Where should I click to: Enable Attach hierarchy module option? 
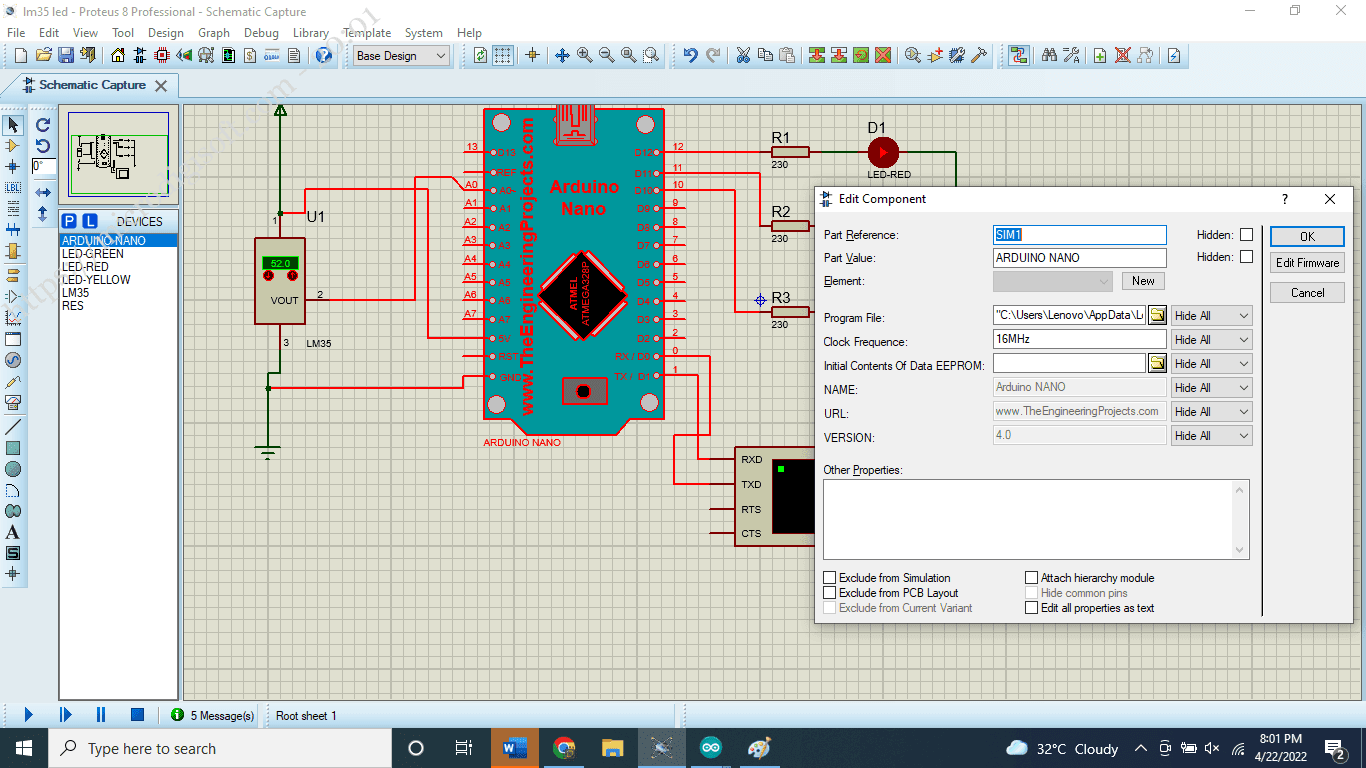pos(1032,577)
